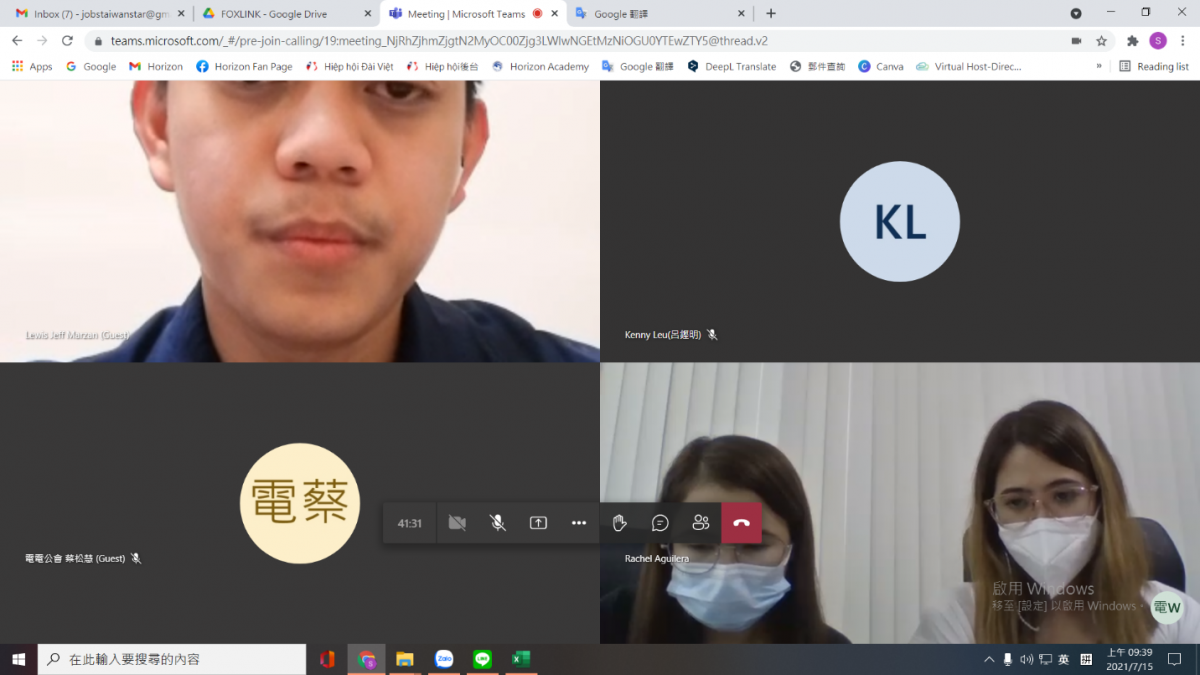Launch the LINE app from the taskbar
1200x675 pixels.
[483, 659]
